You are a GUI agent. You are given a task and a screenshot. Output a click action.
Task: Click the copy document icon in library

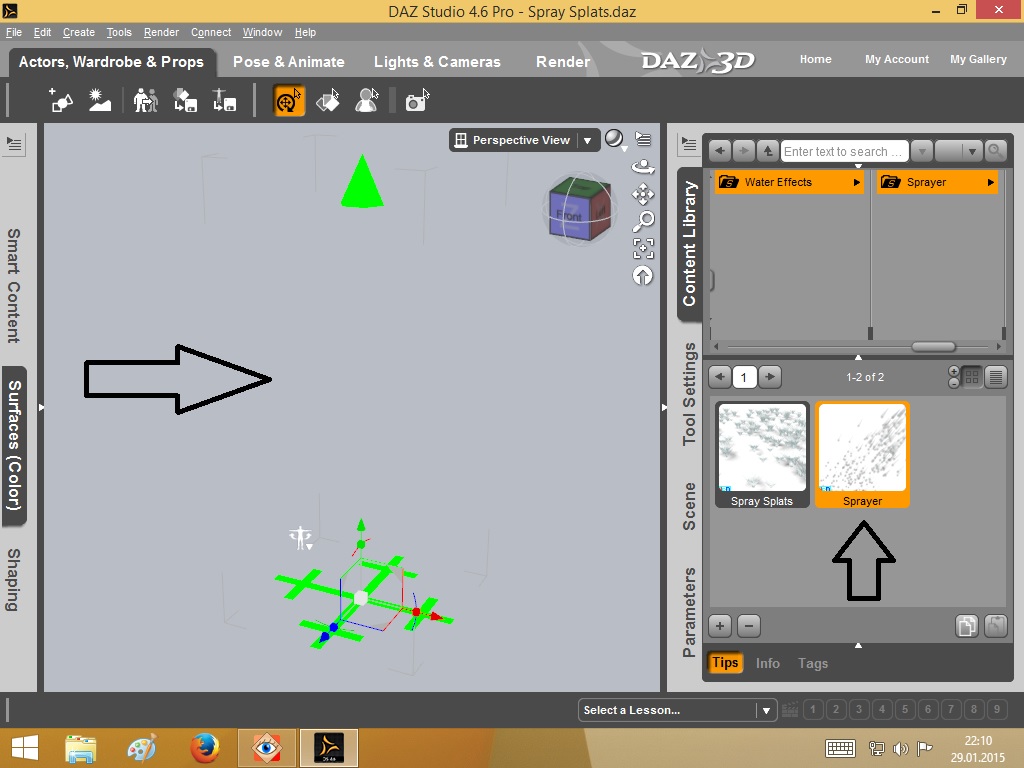(967, 626)
